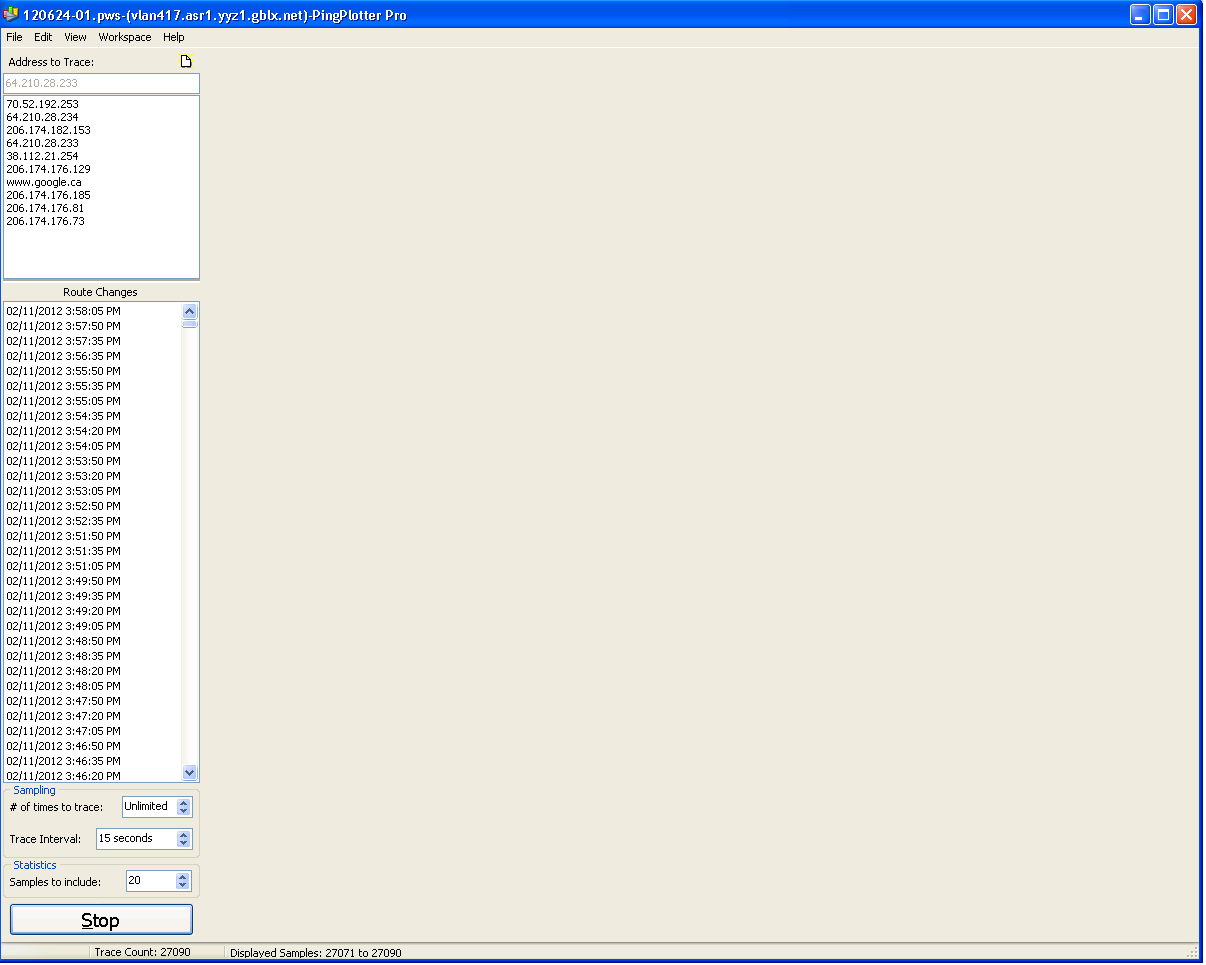Open the Help menu
The image size is (1206, 965).
click(x=174, y=37)
